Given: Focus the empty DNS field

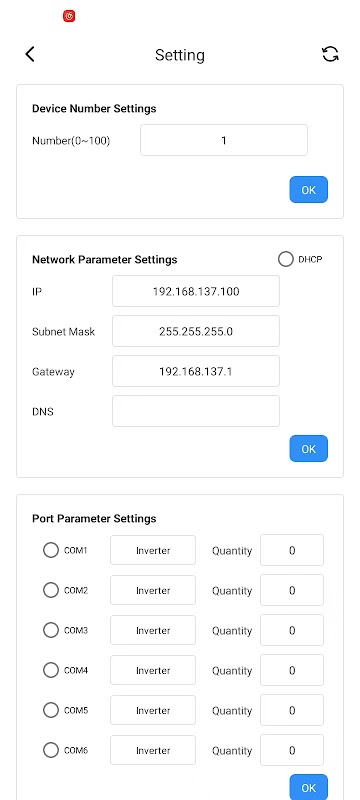Looking at the screenshot, I should [196, 411].
